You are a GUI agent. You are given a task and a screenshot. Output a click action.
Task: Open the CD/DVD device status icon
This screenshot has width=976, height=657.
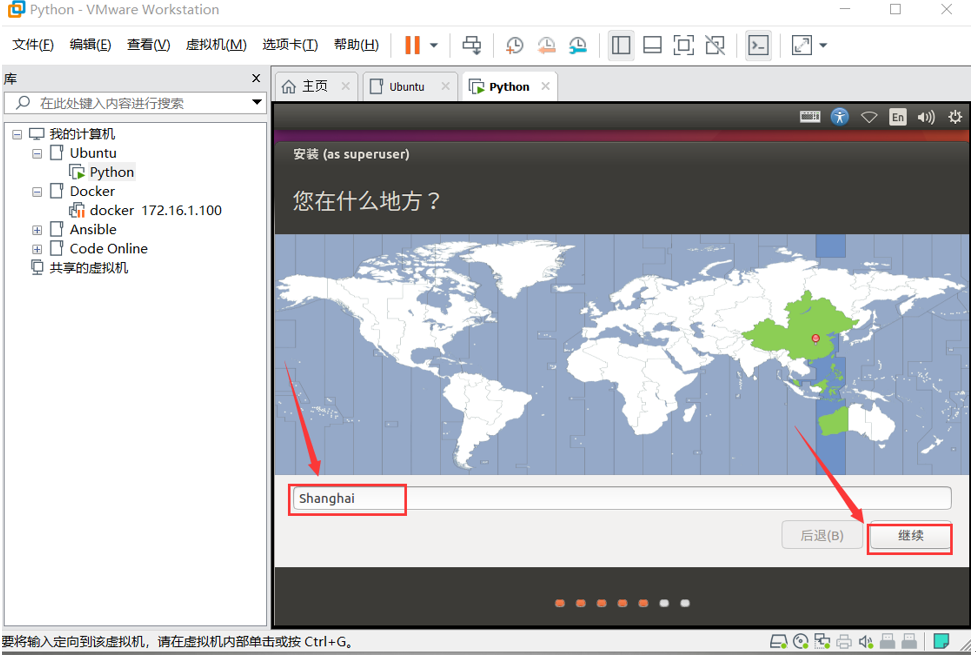801,641
